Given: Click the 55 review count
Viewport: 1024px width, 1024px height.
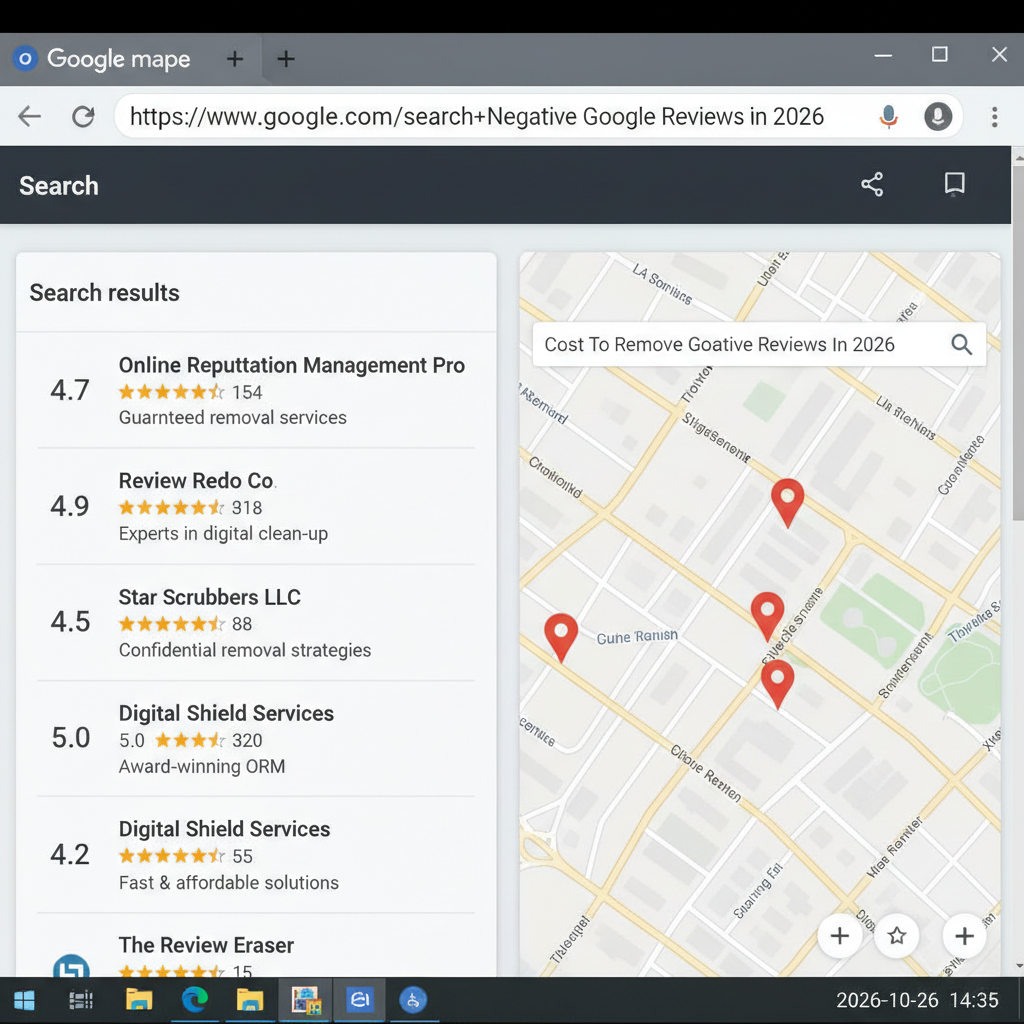Looking at the screenshot, I should (242, 856).
